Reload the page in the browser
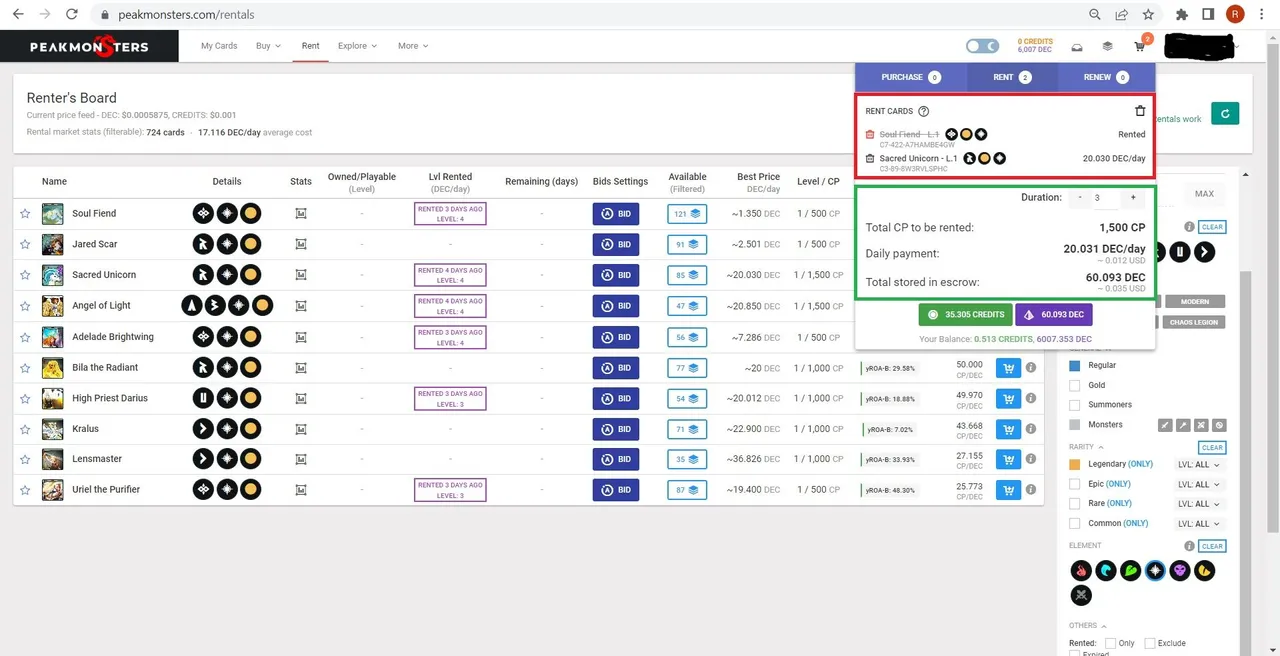Screen dimensions: 1280x656 point(71,15)
